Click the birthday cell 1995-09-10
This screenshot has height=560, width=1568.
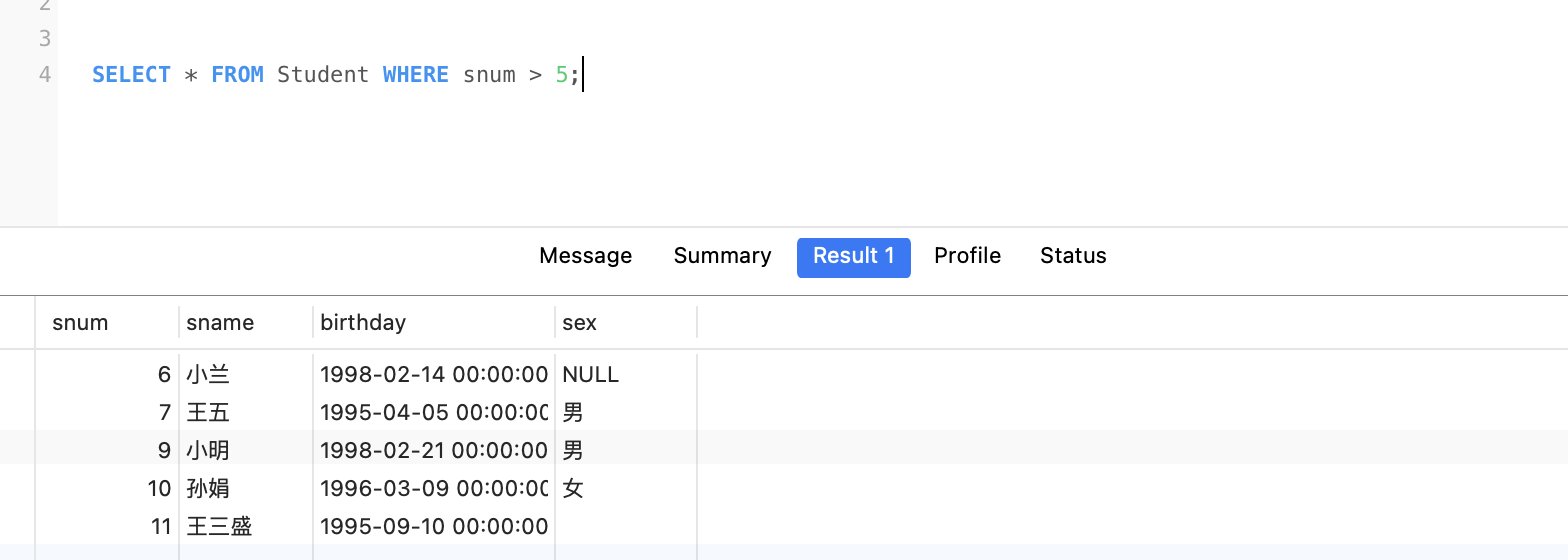pyautogui.click(x=433, y=527)
